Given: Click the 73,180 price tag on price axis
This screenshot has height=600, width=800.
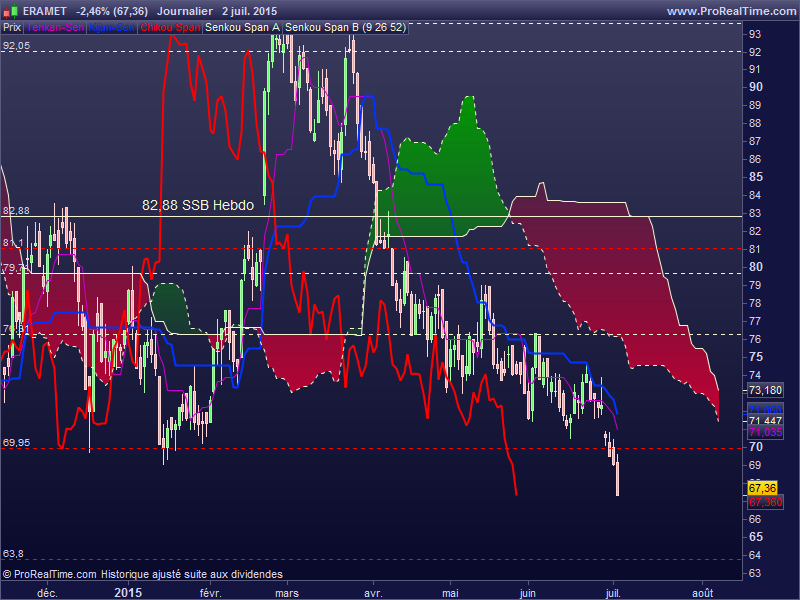Looking at the screenshot, I should pos(765,390).
